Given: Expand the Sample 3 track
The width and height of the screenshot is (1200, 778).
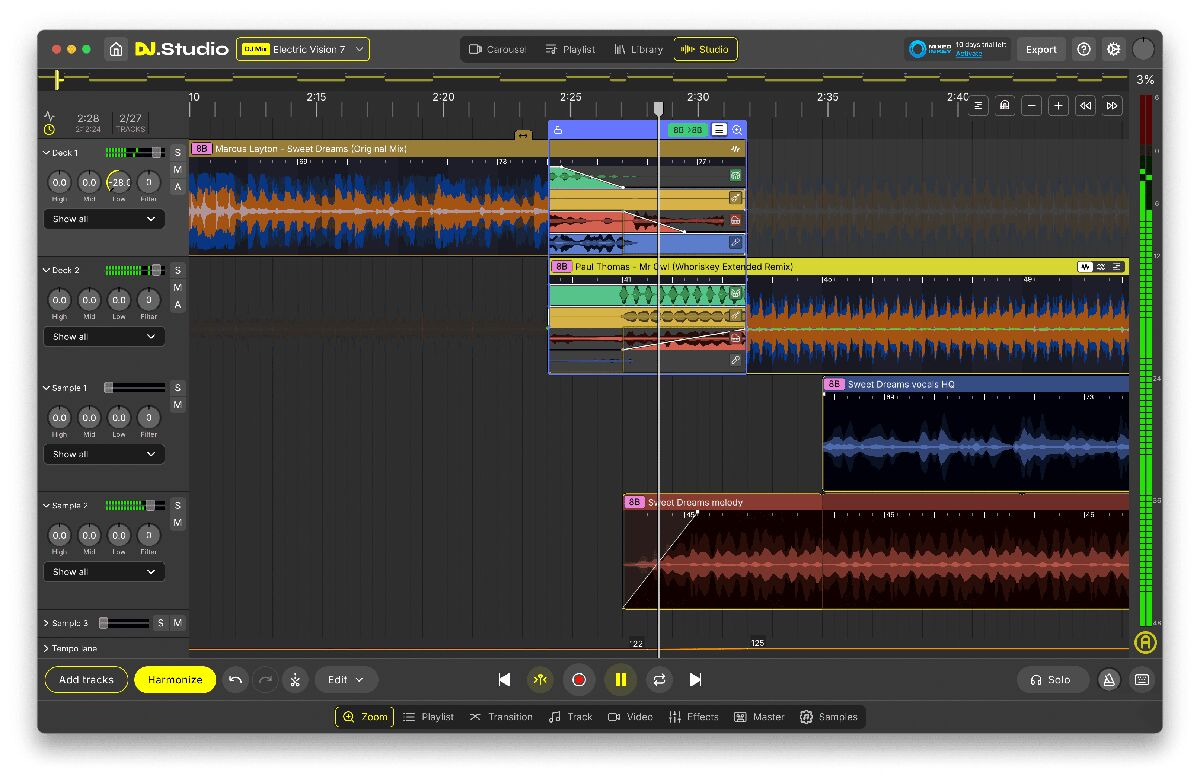Looking at the screenshot, I should pyautogui.click(x=46, y=623).
